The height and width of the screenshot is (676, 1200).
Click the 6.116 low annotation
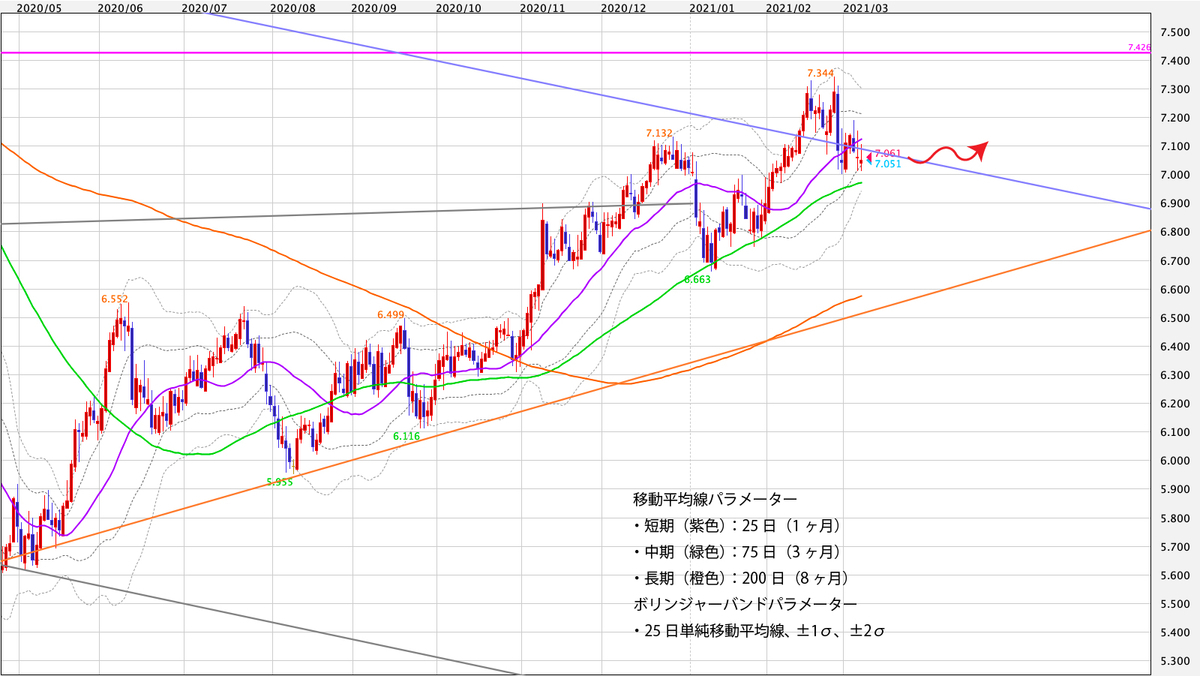point(406,437)
